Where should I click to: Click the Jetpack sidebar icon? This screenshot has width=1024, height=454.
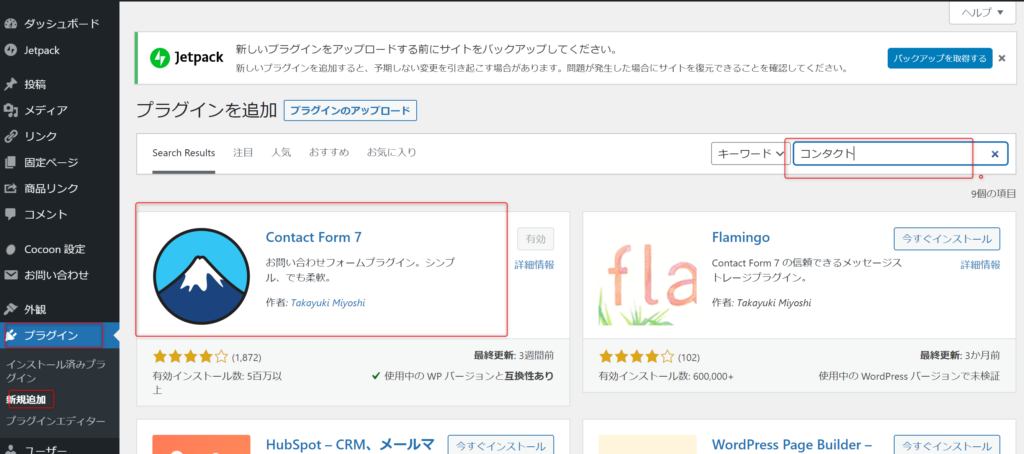tap(10, 50)
